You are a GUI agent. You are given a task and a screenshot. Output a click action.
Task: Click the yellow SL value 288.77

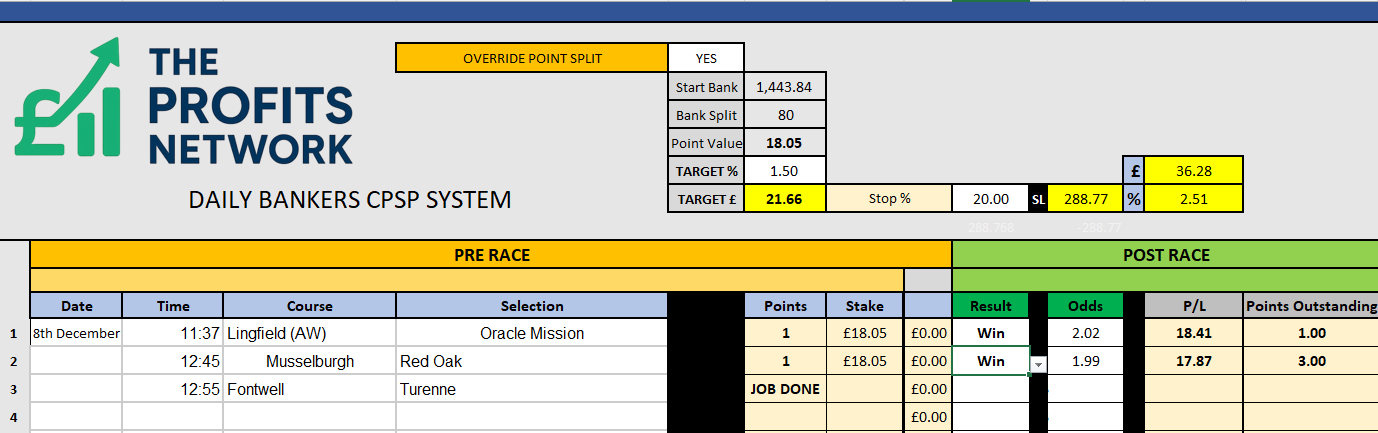pyautogui.click(x=1084, y=199)
